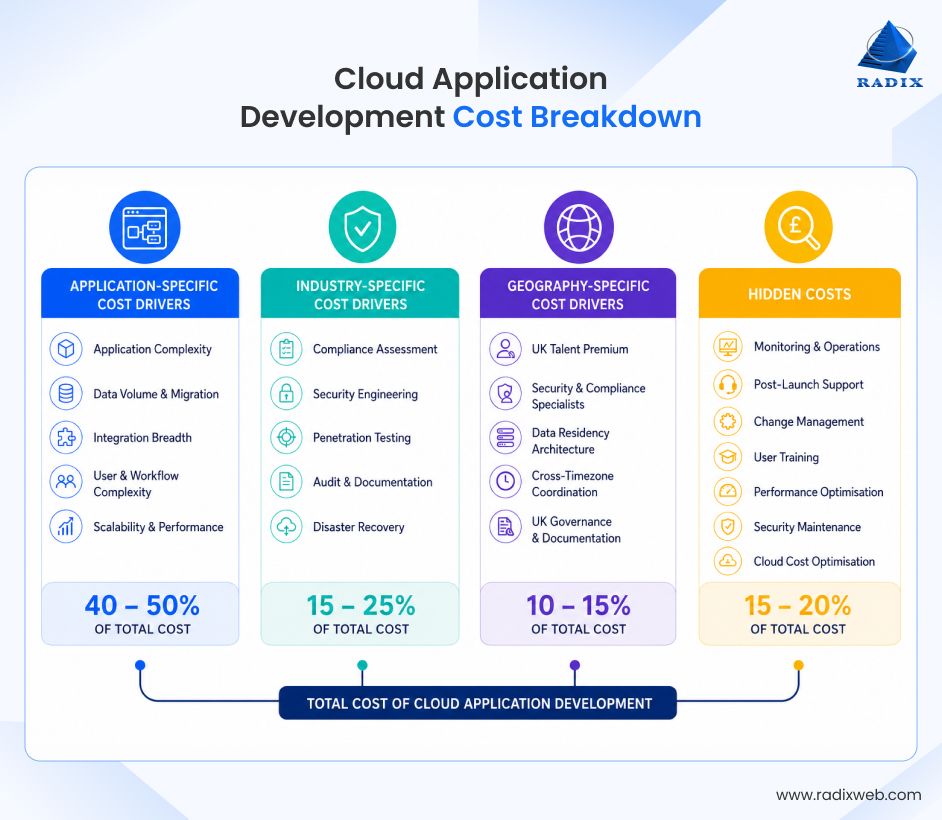Click the monitor icon beside Monitoring & Operations

pos(728,347)
